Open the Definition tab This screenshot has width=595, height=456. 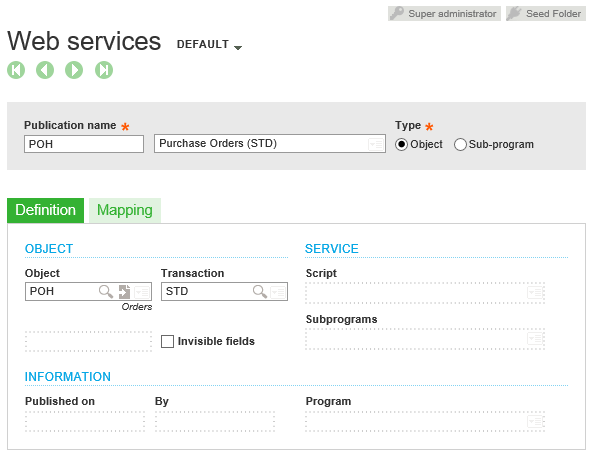coord(46,210)
